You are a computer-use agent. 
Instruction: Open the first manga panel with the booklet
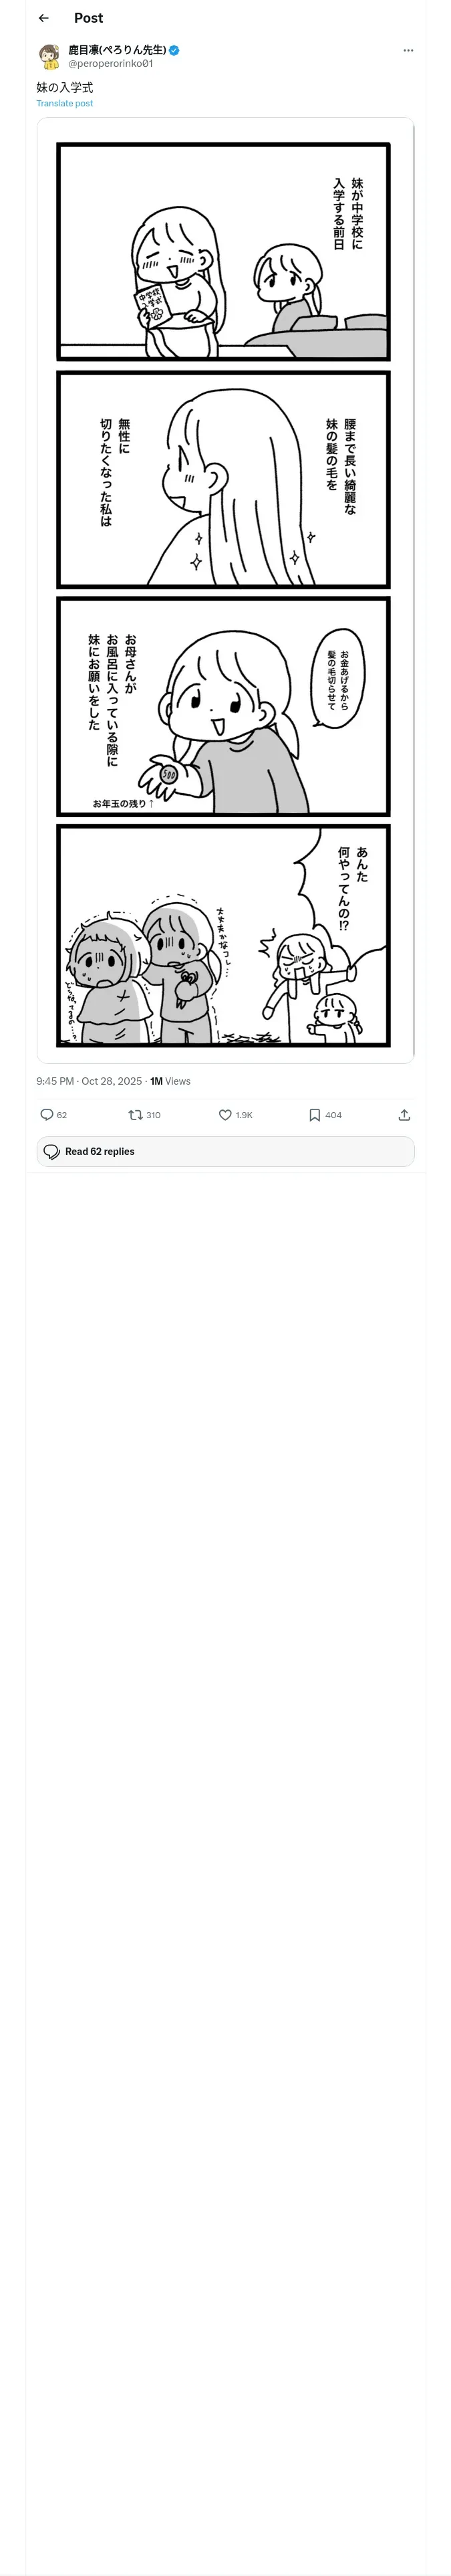click(223, 252)
